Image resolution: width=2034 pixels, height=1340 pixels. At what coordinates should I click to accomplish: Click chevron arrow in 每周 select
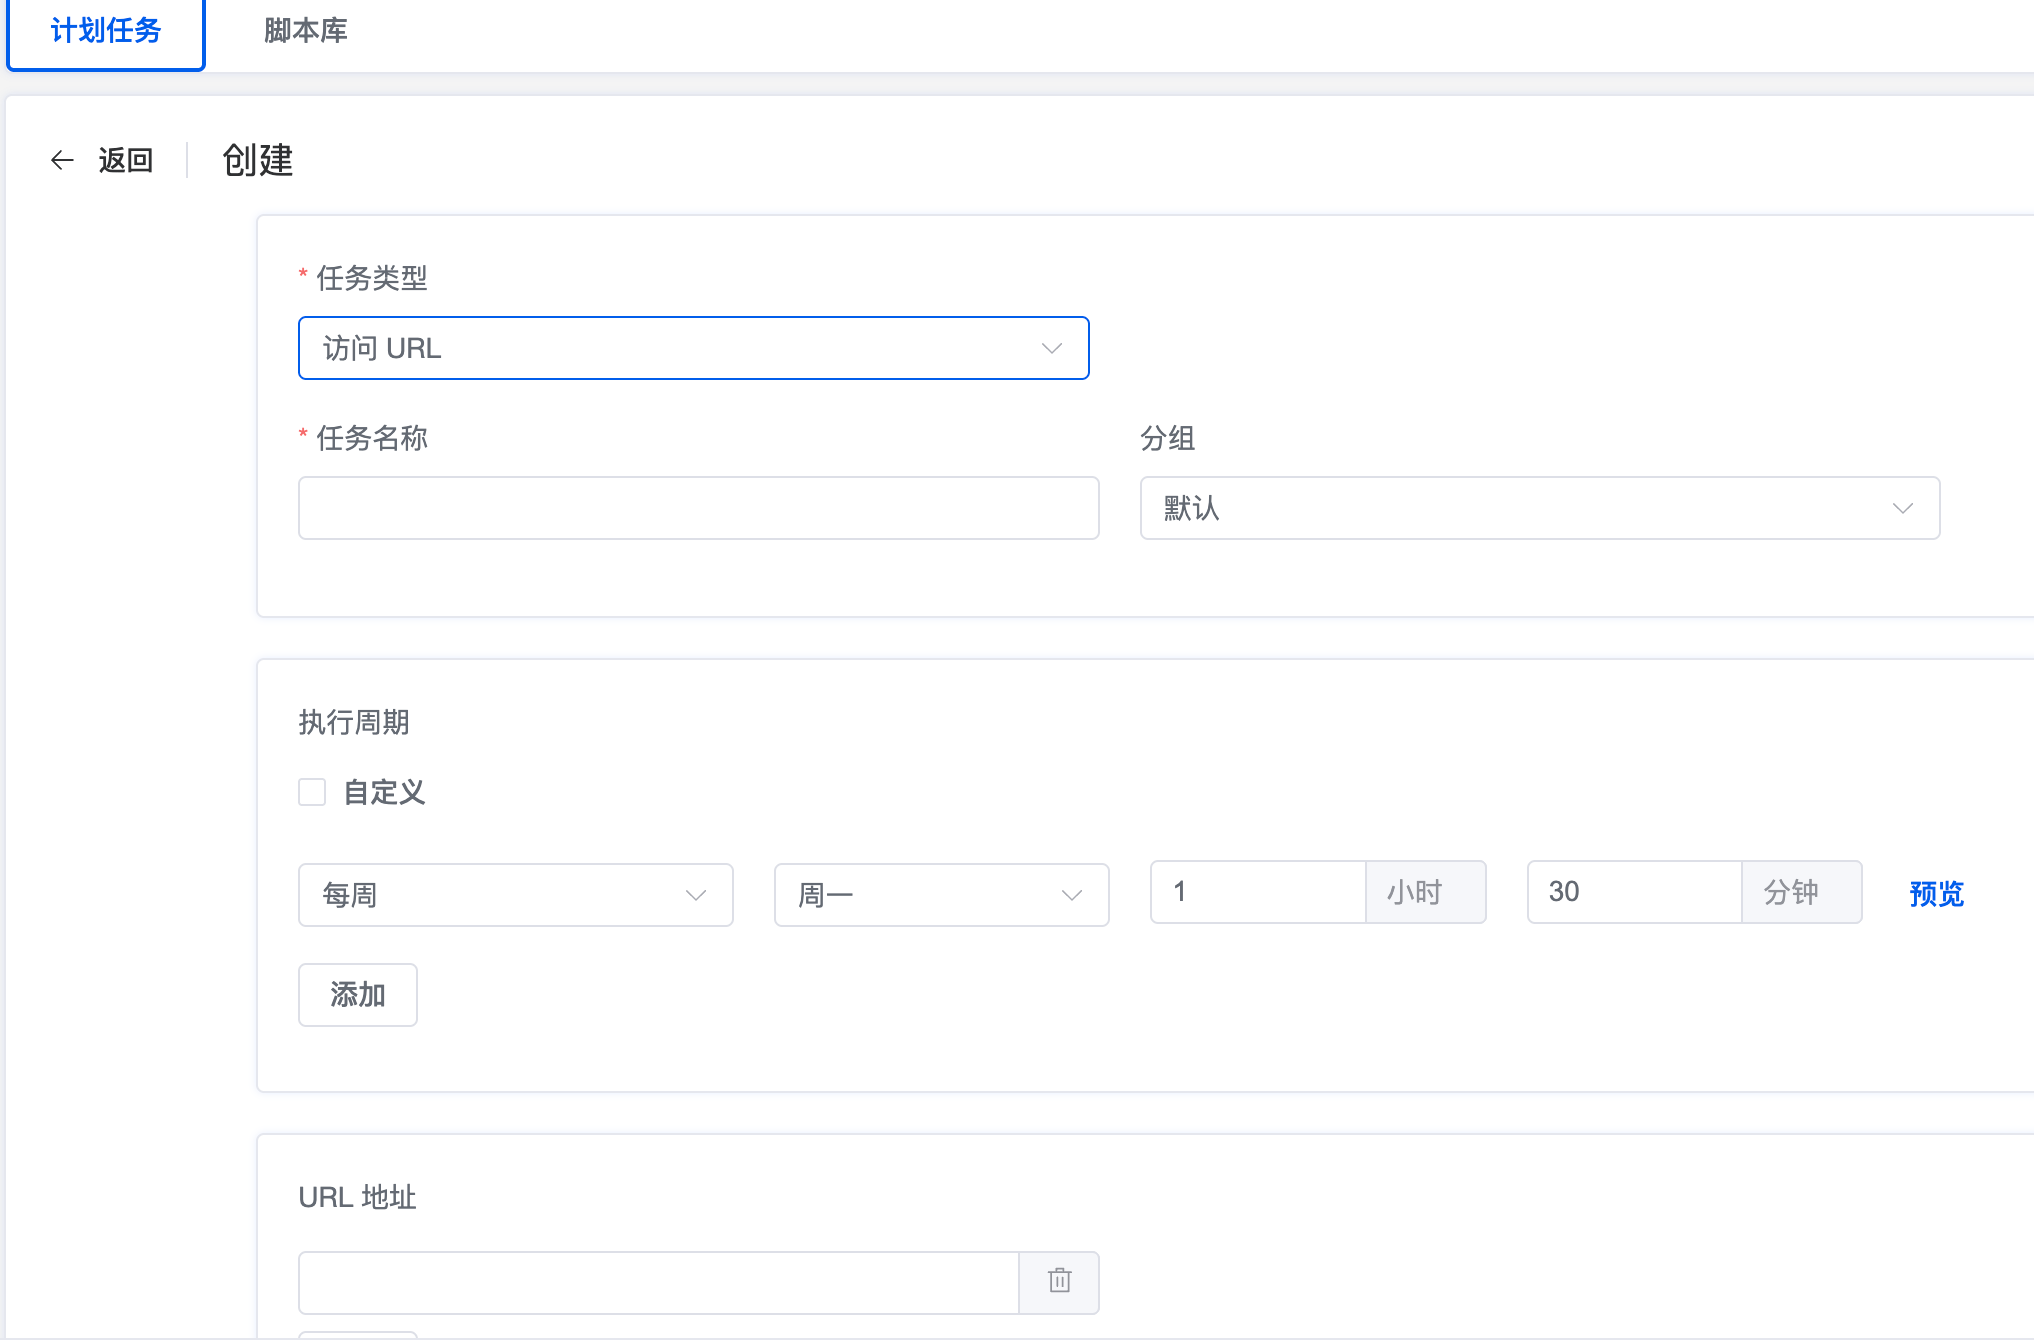point(695,895)
